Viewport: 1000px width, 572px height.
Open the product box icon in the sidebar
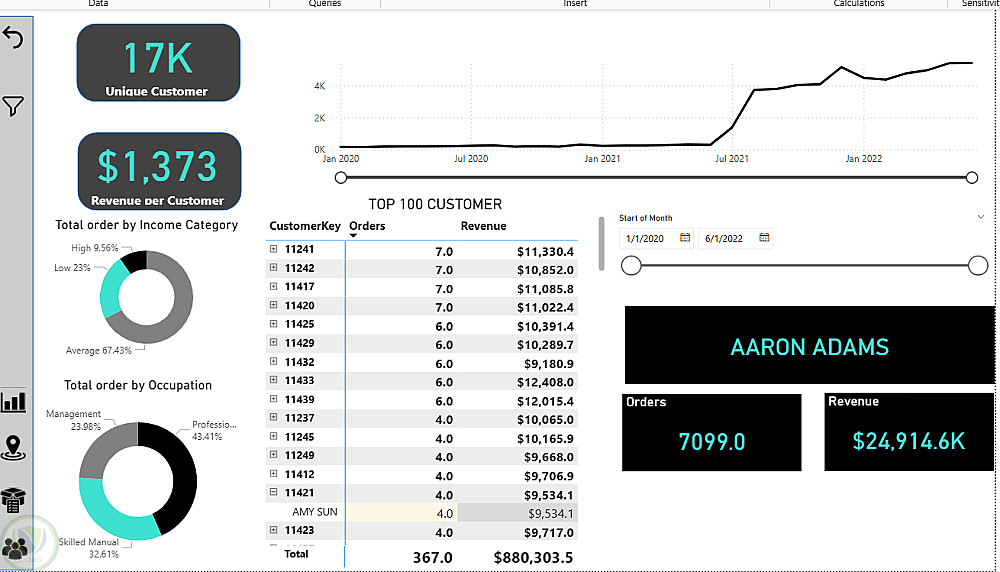tap(13, 501)
